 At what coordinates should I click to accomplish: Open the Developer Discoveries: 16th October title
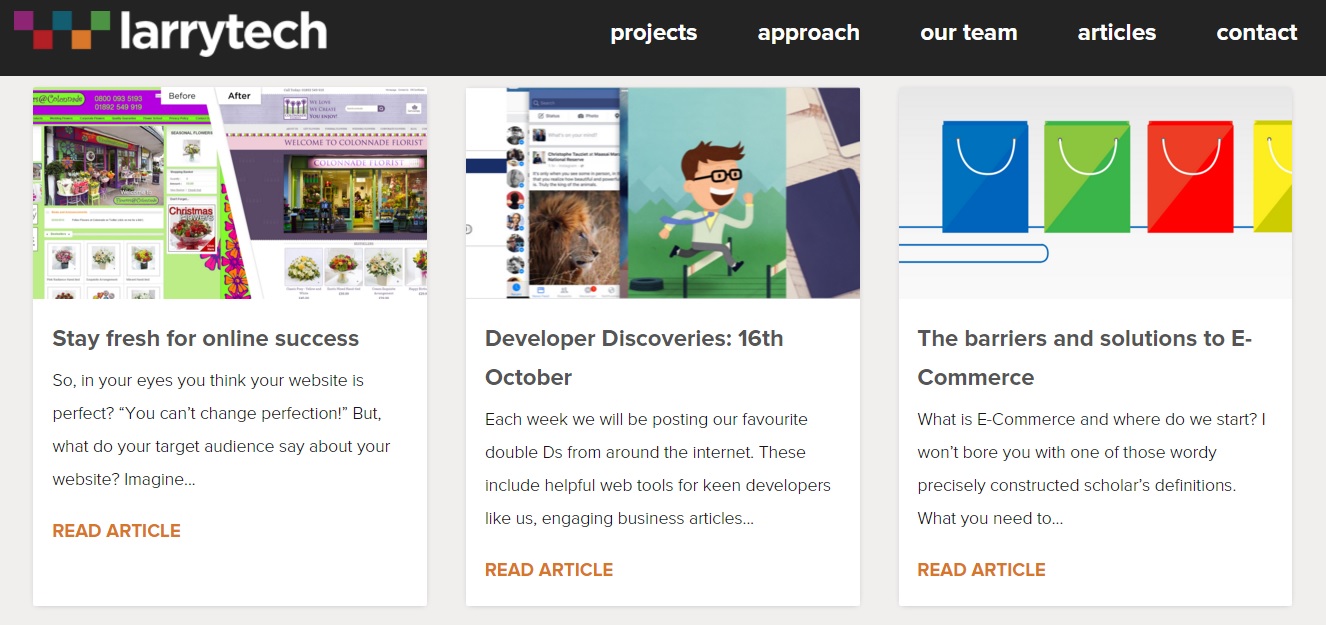pos(634,358)
